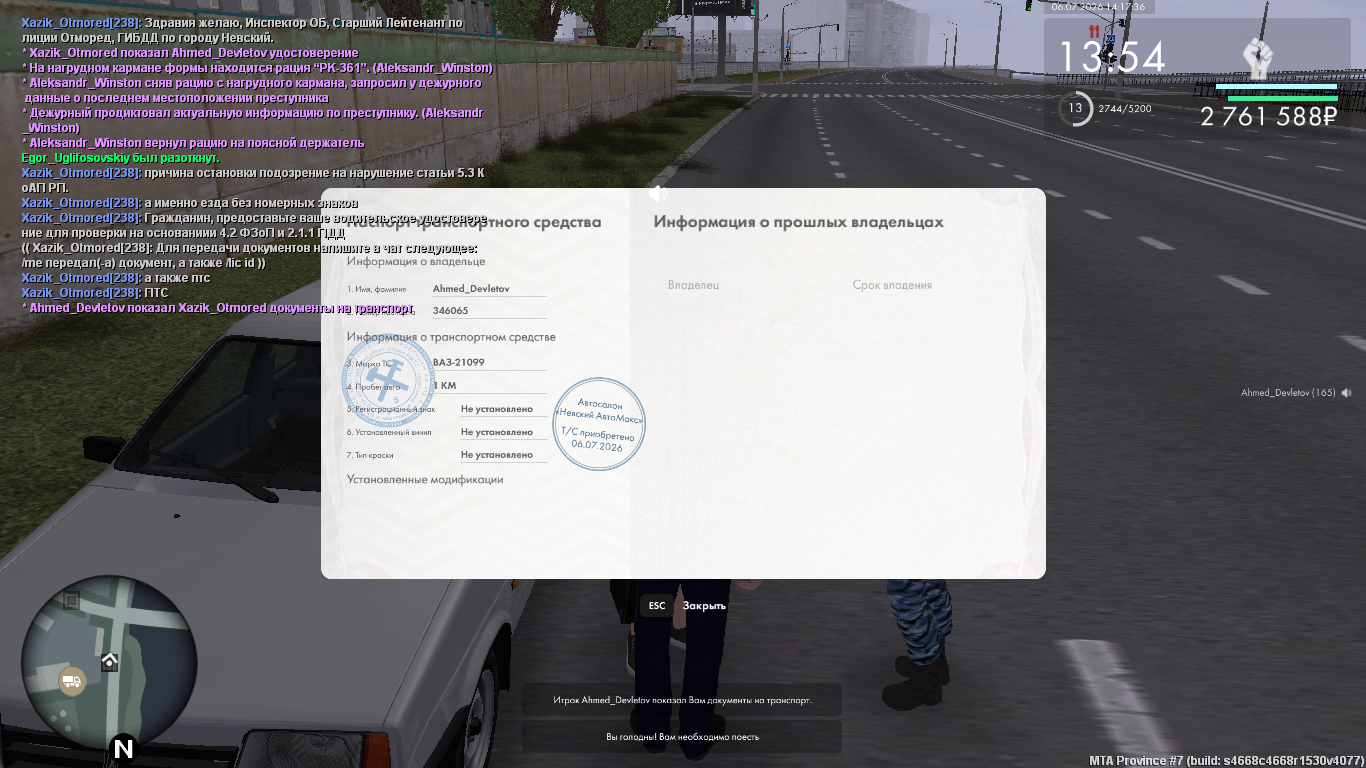
Task: Click the Срок владения column header
Action: (892, 285)
